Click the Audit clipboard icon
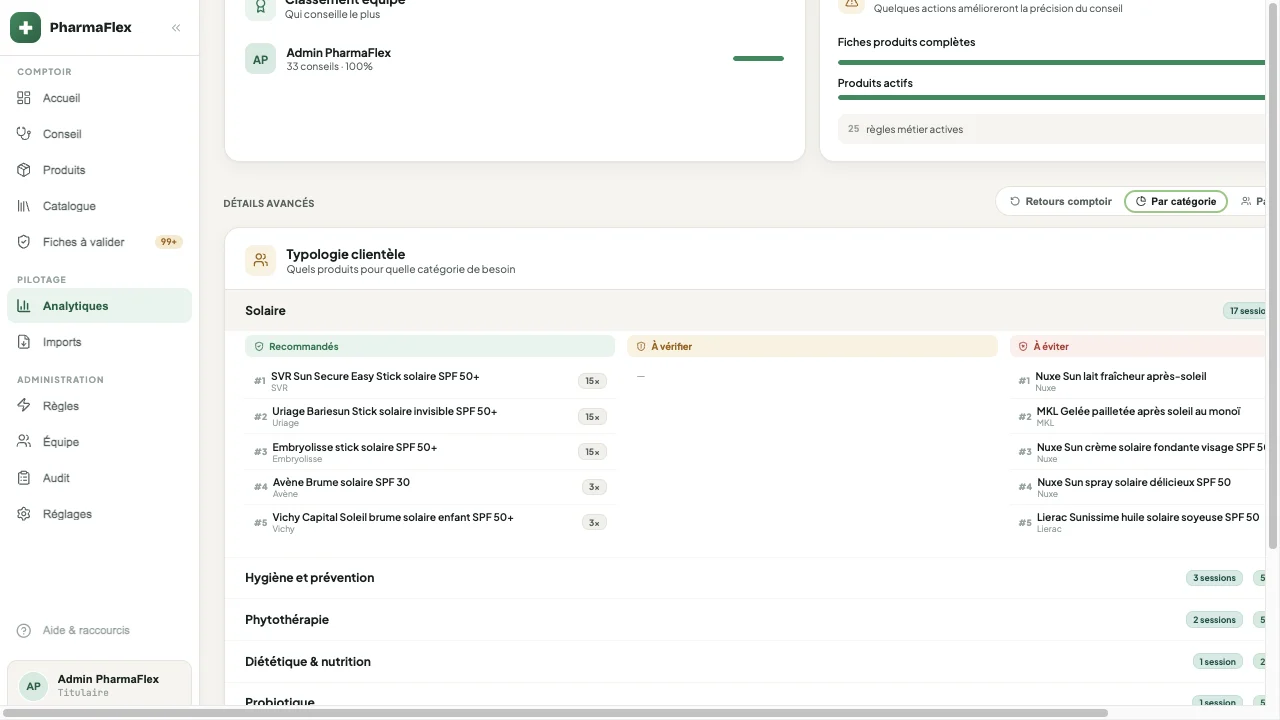1280x720 pixels. click(24, 478)
